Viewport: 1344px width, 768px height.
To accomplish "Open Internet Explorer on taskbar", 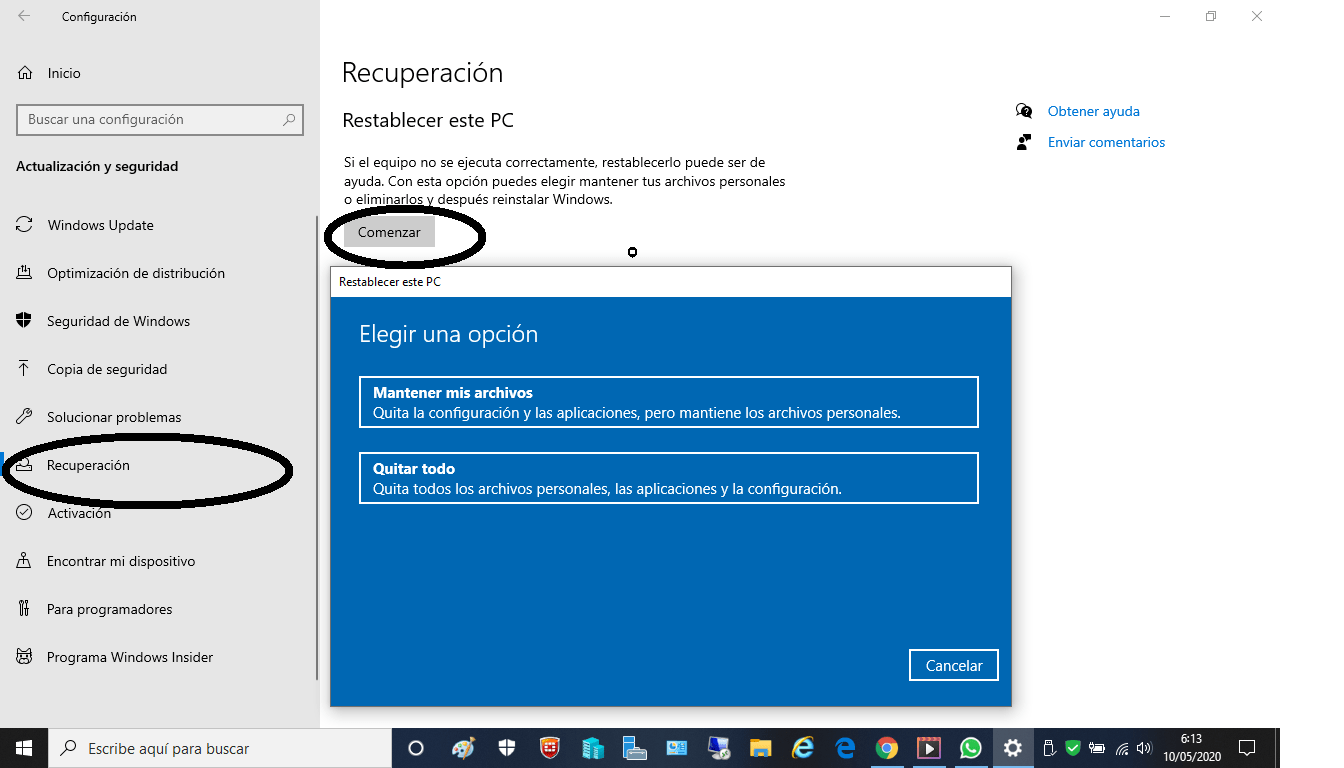I will (803, 748).
